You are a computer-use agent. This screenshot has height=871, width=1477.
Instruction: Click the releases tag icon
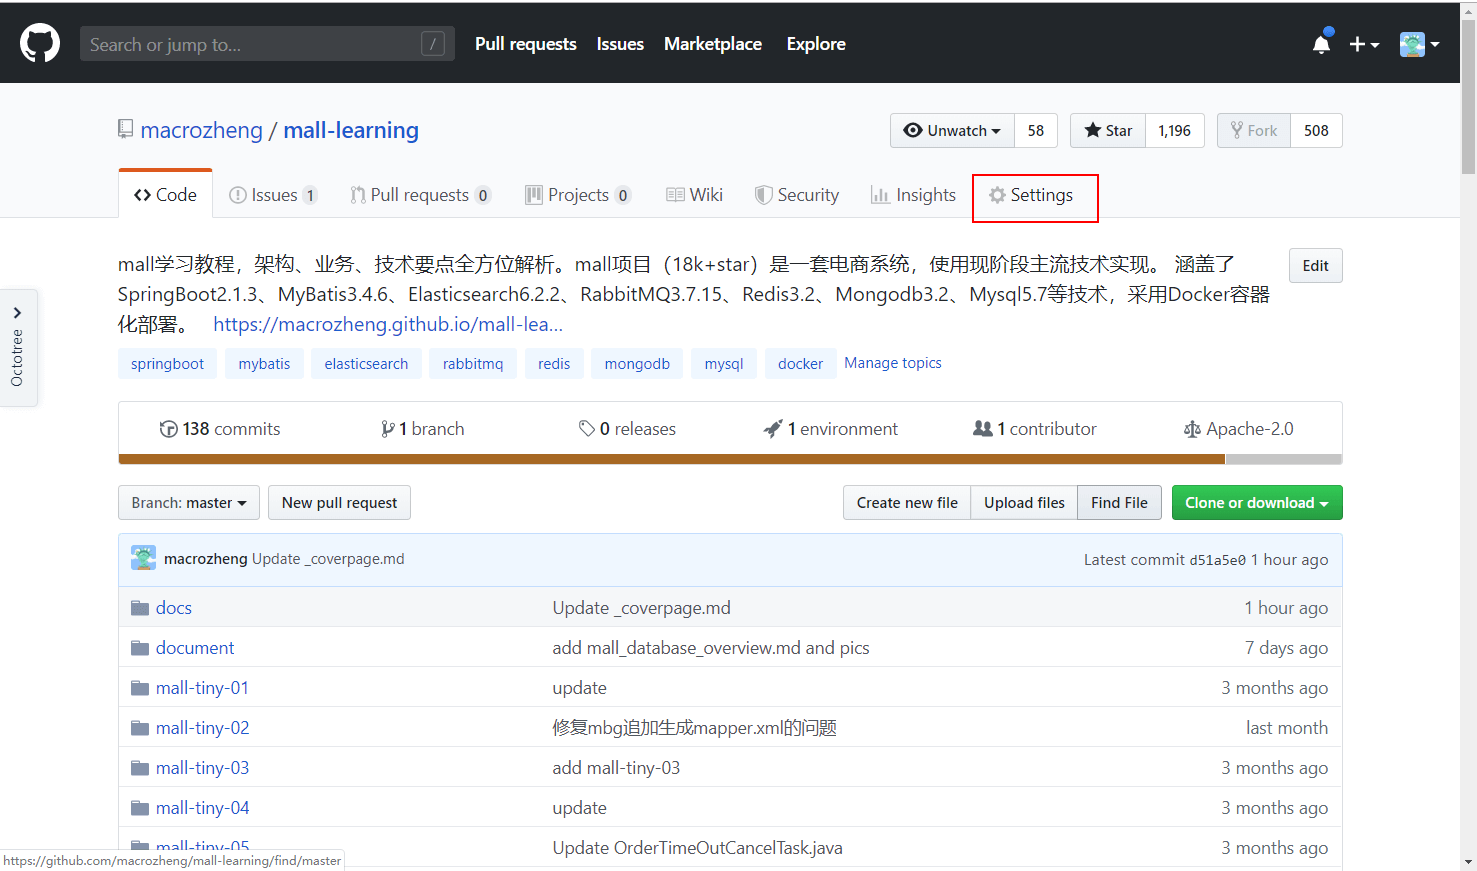point(587,429)
